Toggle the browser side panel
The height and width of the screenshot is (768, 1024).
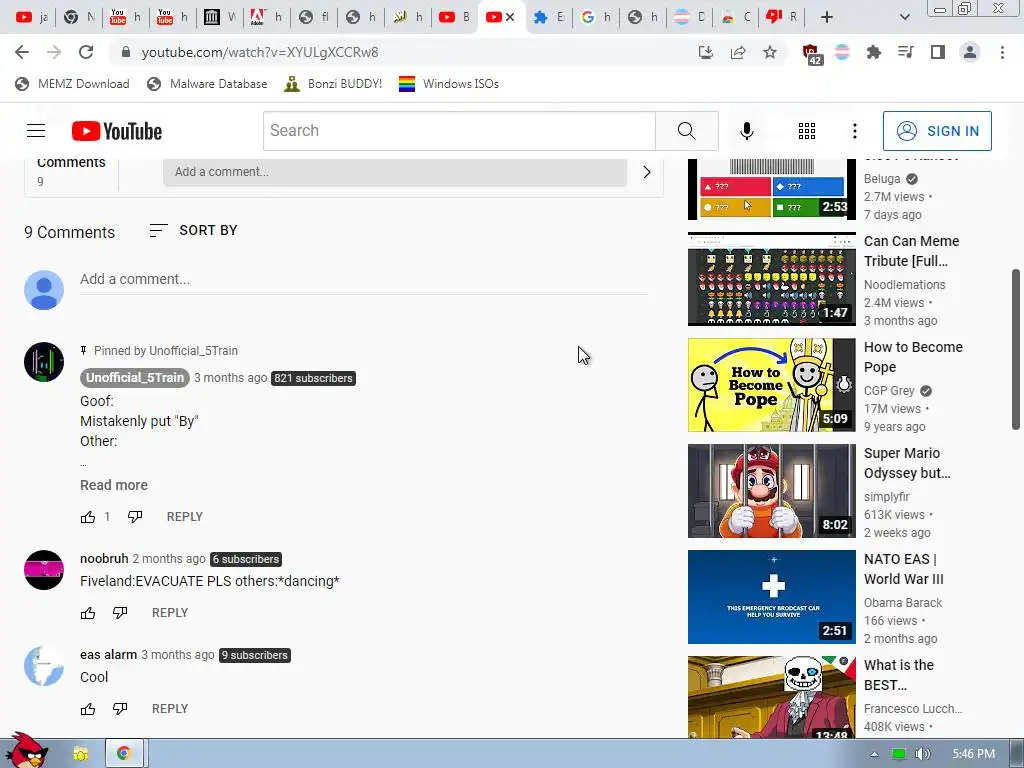pos(938,52)
